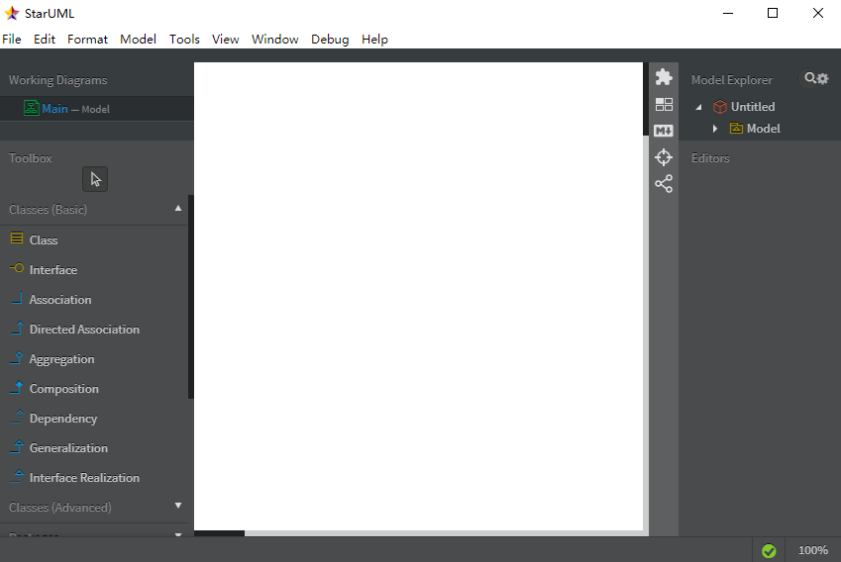Click the Toolbox vertical scrollbar
This screenshot has width=841, height=562.
click(190, 297)
